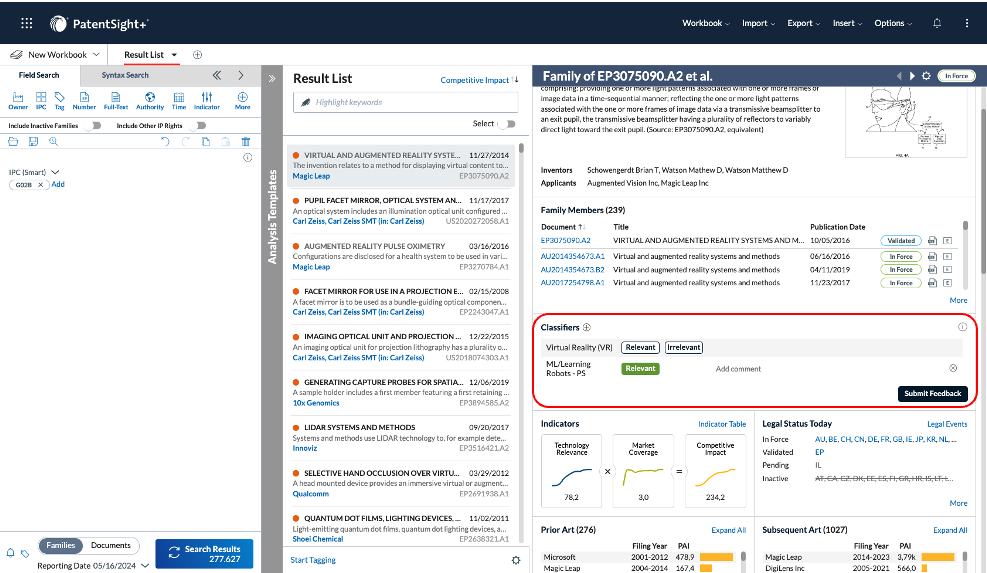Open Result List settings gear at bottom
The image size is (987, 573).
tap(516, 560)
